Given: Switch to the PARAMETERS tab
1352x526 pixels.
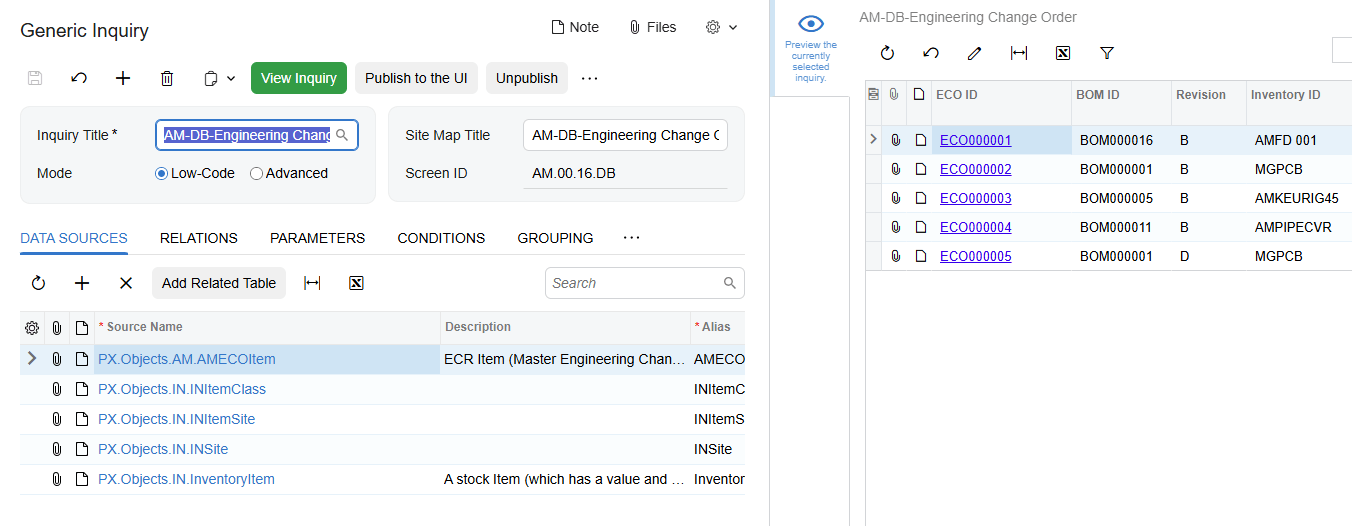Looking at the screenshot, I should coord(317,238).
